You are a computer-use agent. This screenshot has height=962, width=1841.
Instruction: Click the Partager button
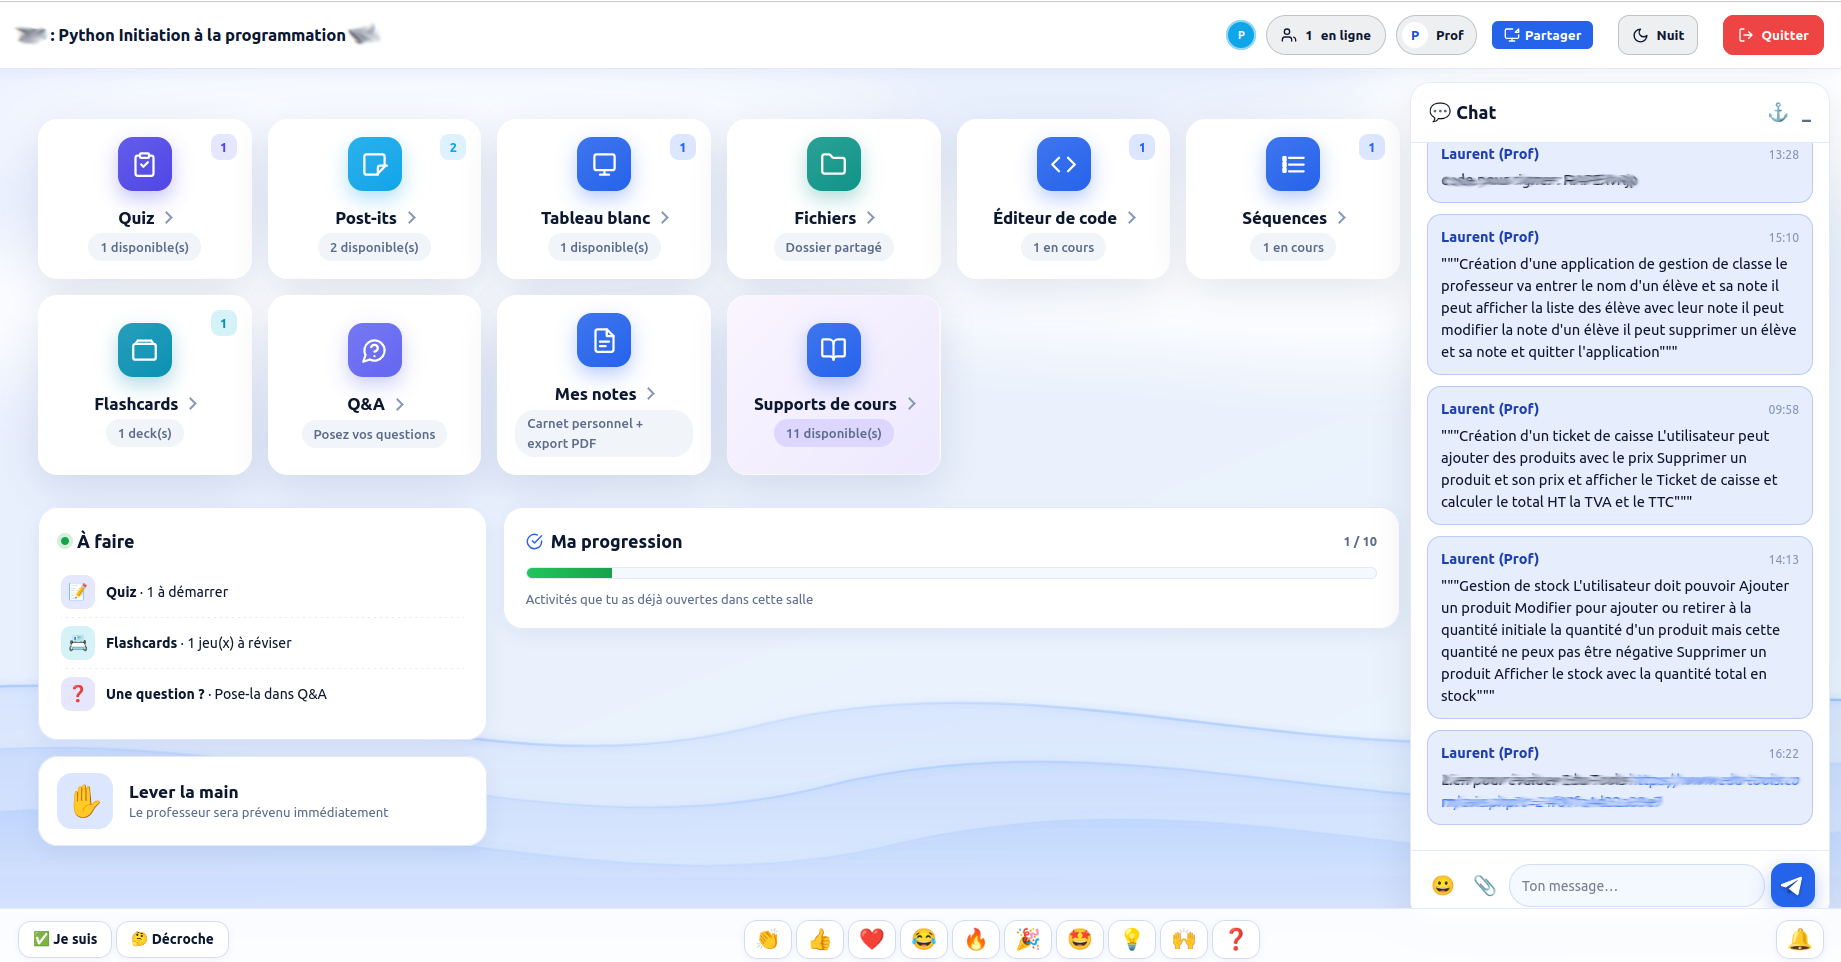pos(1542,35)
